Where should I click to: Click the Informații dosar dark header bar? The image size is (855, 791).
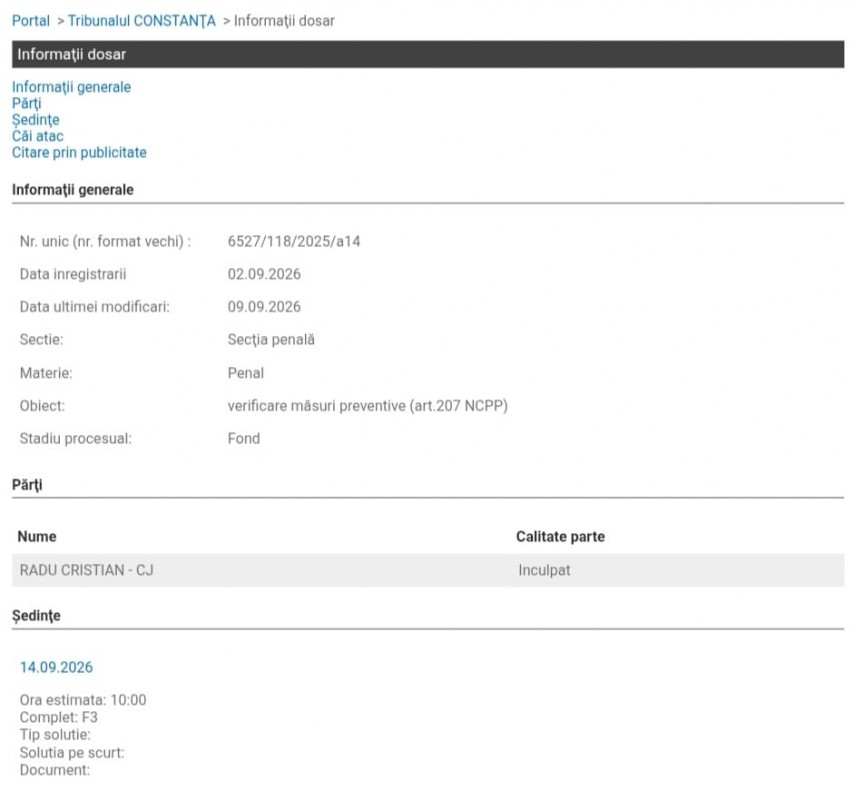(x=428, y=54)
